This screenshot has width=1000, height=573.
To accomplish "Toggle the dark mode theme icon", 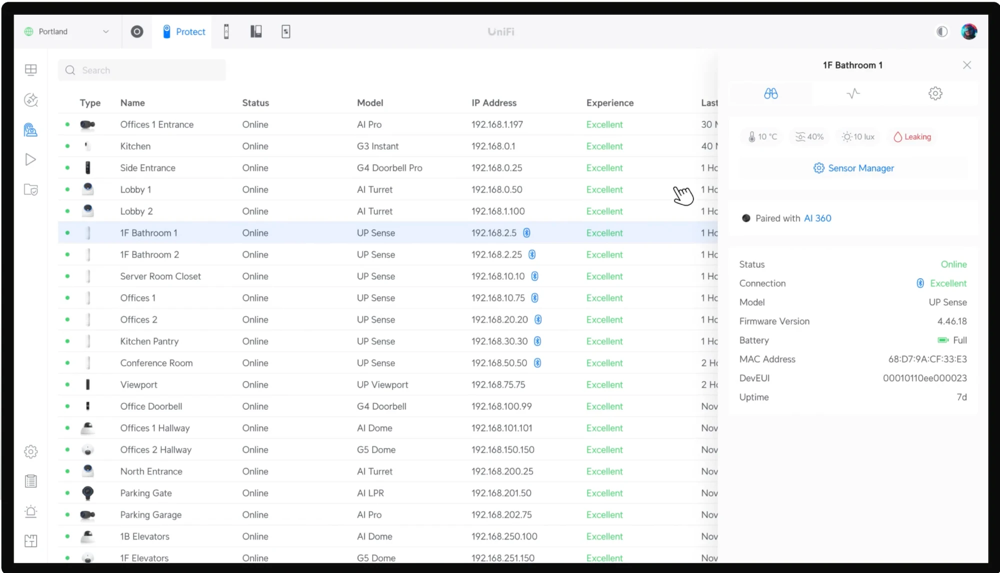I will click(942, 31).
